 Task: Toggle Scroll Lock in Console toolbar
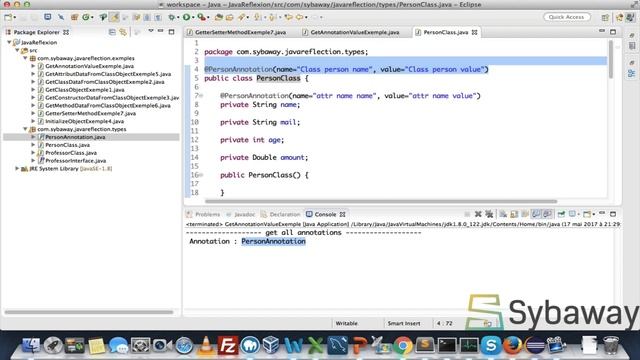(x=514, y=214)
